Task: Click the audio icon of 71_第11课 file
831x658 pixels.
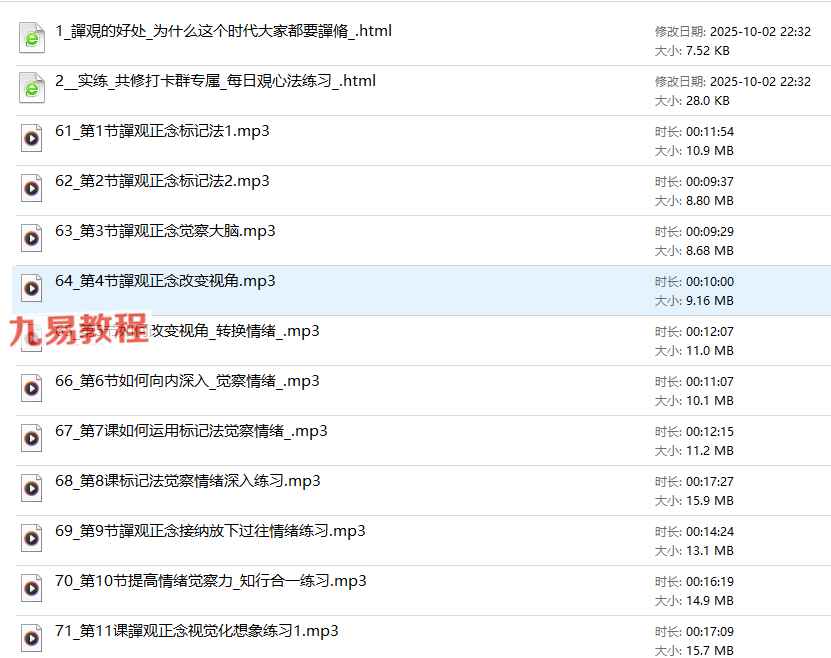Action: (32, 638)
